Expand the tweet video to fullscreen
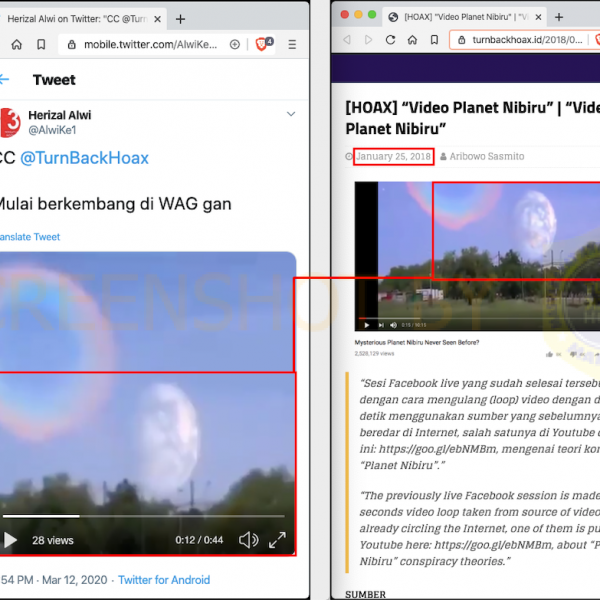The image size is (600, 600). point(277,540)
